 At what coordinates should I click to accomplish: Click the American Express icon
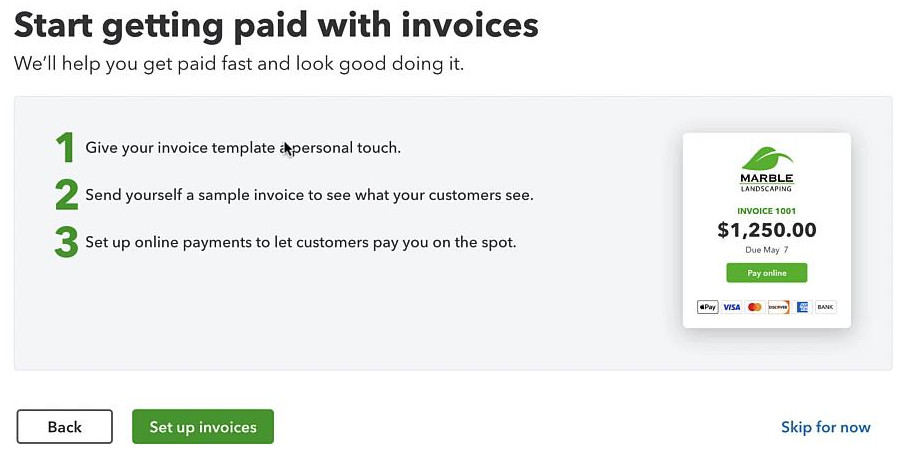802,307
